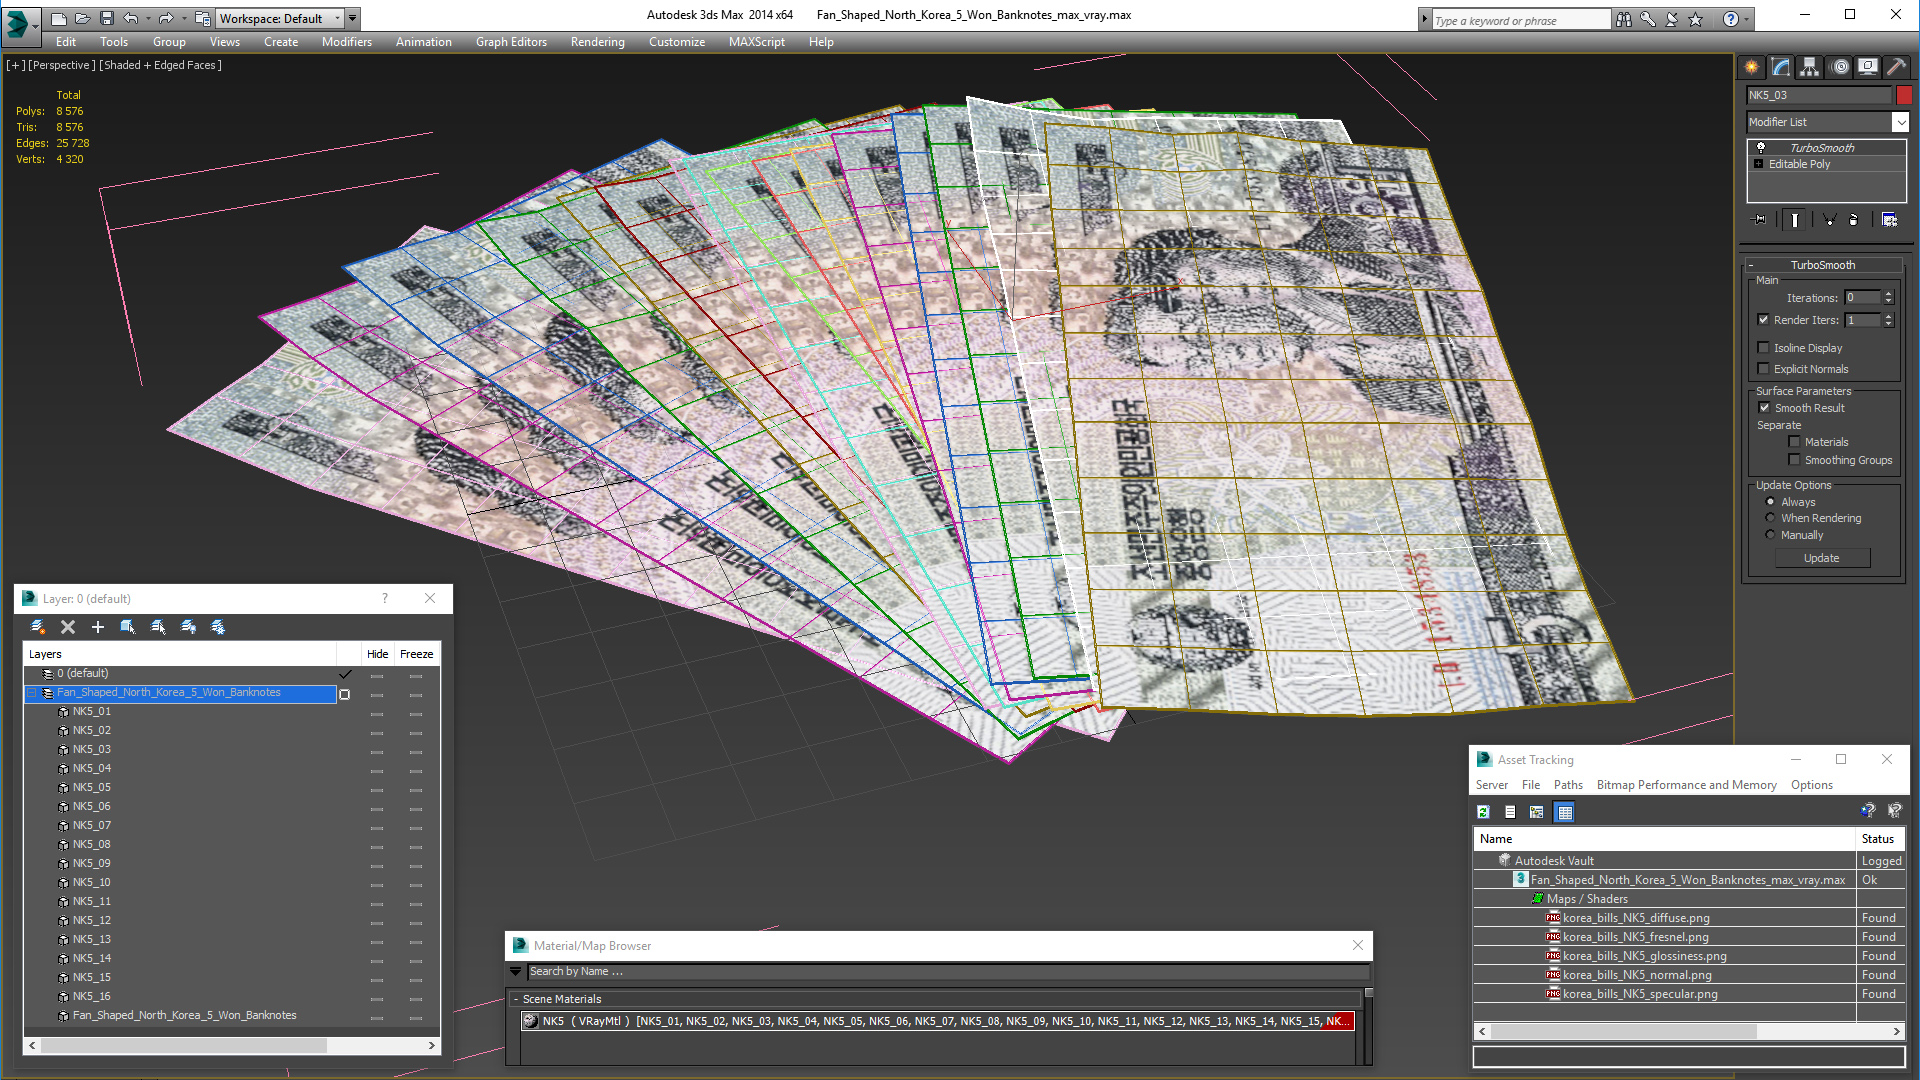Enable Render Iters checkbox
The width and height of the screenshot is (1920, 1080).
click(1763, 320)
